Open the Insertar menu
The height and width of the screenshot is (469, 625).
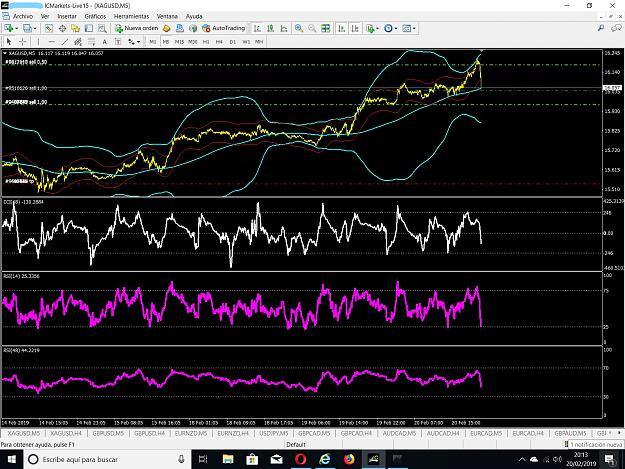[x=67, y=16]
